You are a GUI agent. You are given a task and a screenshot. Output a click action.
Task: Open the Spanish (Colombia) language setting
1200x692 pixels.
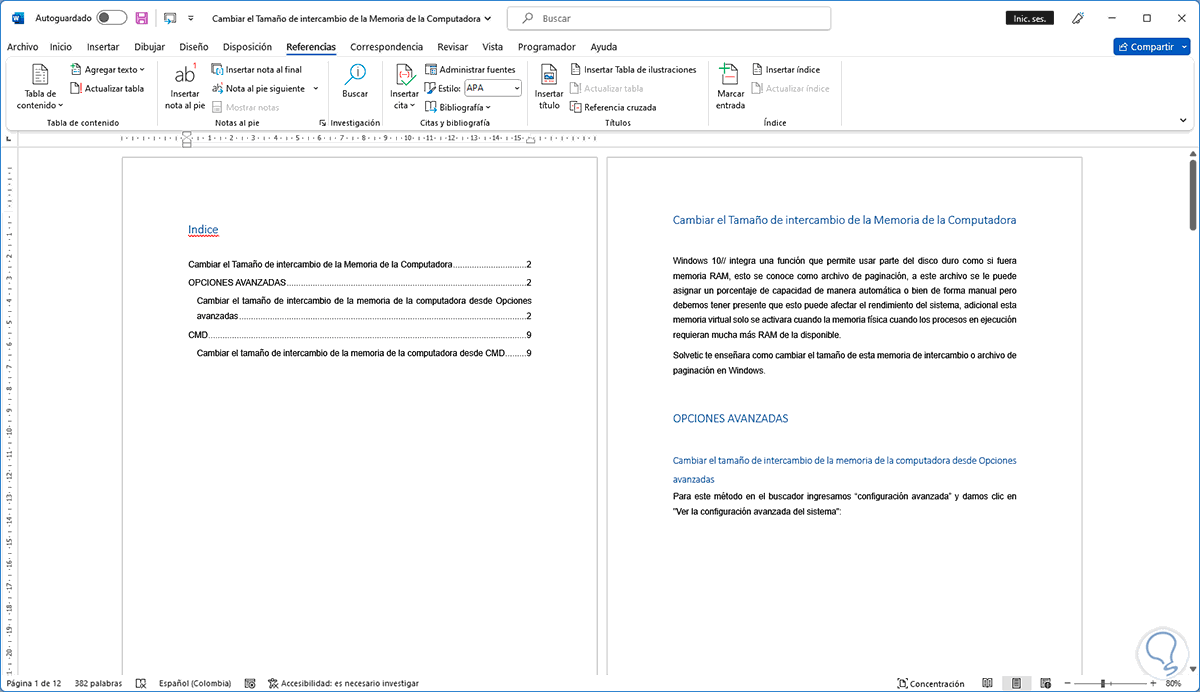[x=195, y=683]
